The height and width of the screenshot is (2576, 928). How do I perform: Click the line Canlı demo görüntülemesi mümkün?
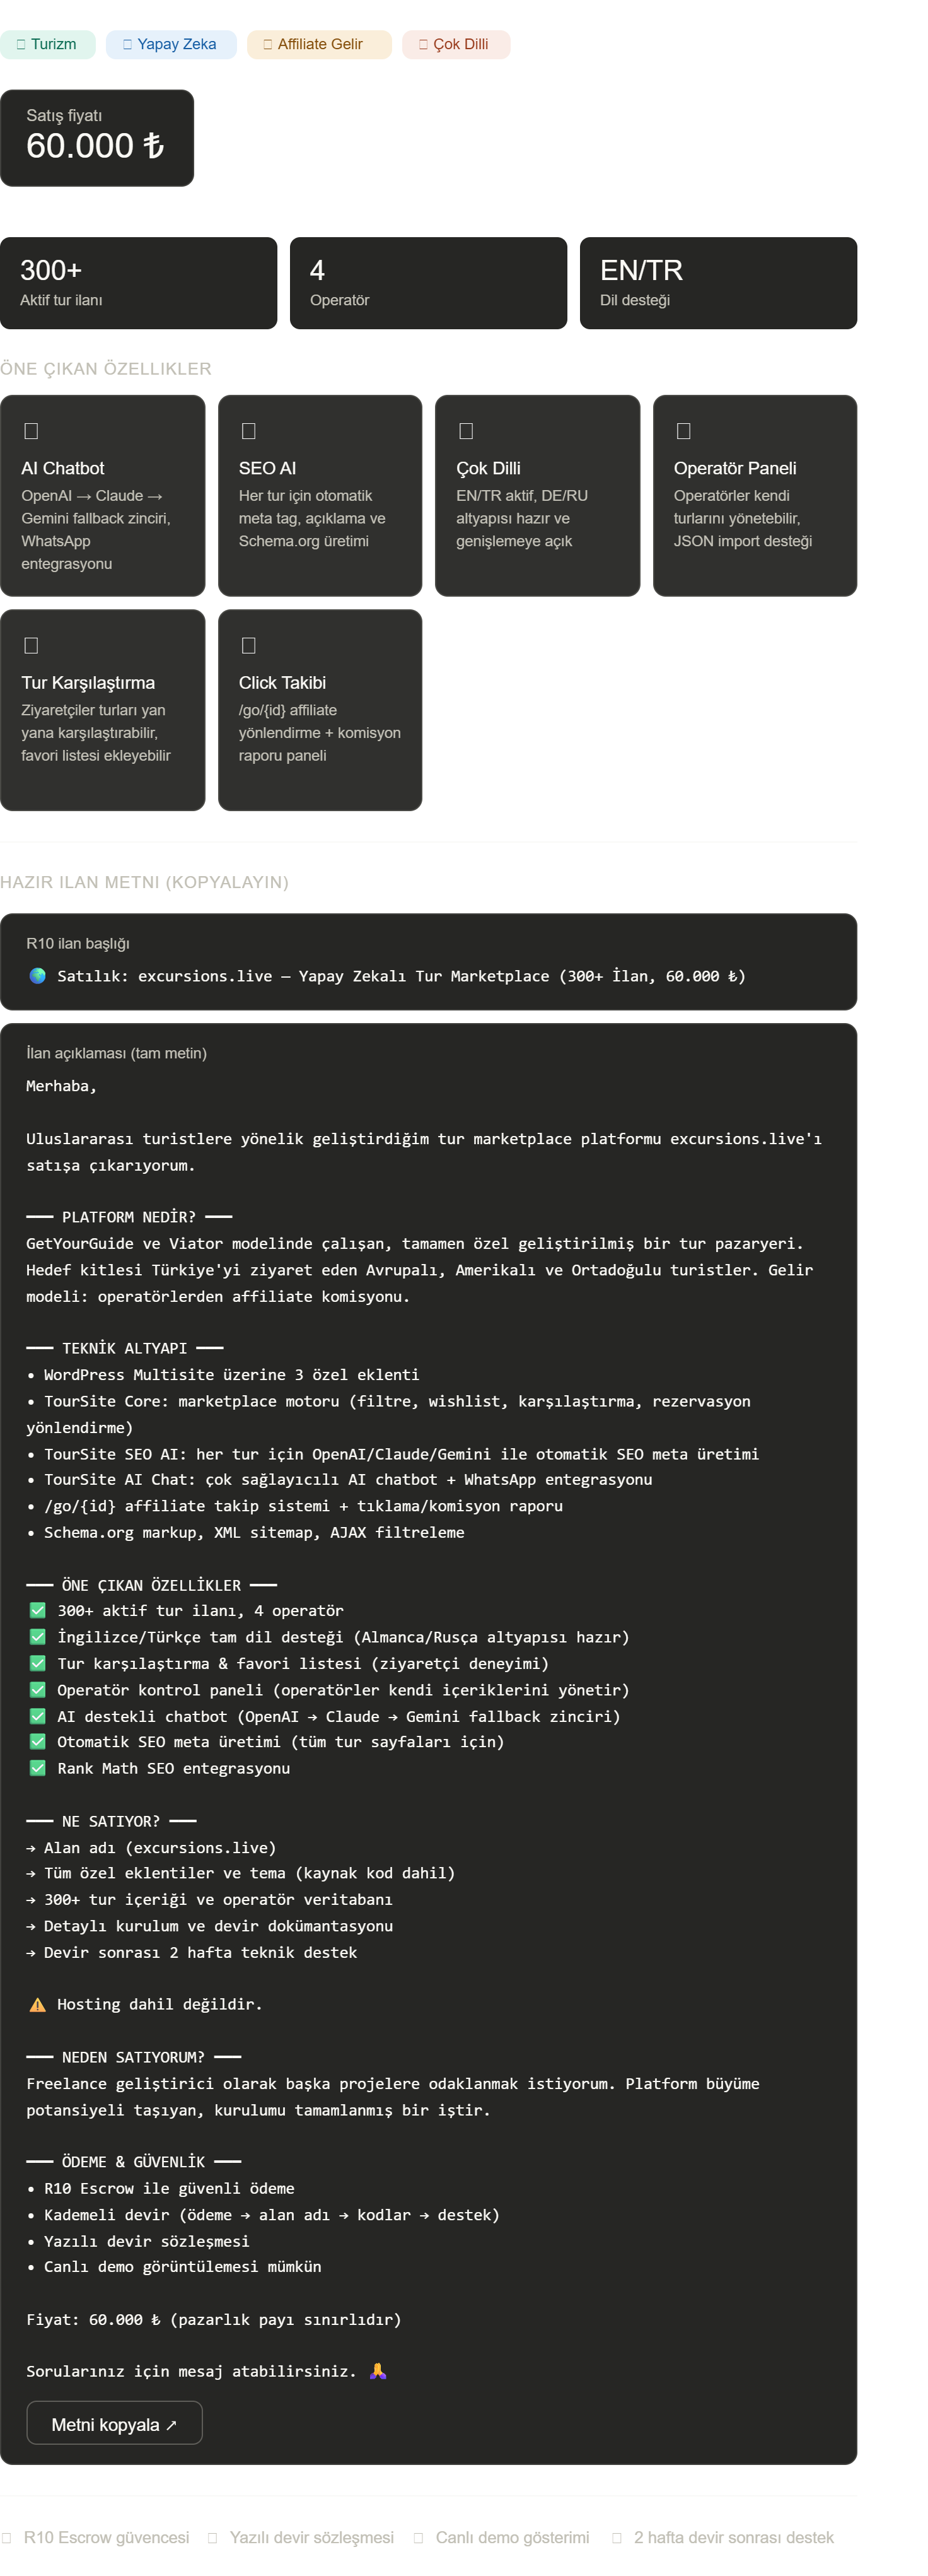(x=174, y=2266)
